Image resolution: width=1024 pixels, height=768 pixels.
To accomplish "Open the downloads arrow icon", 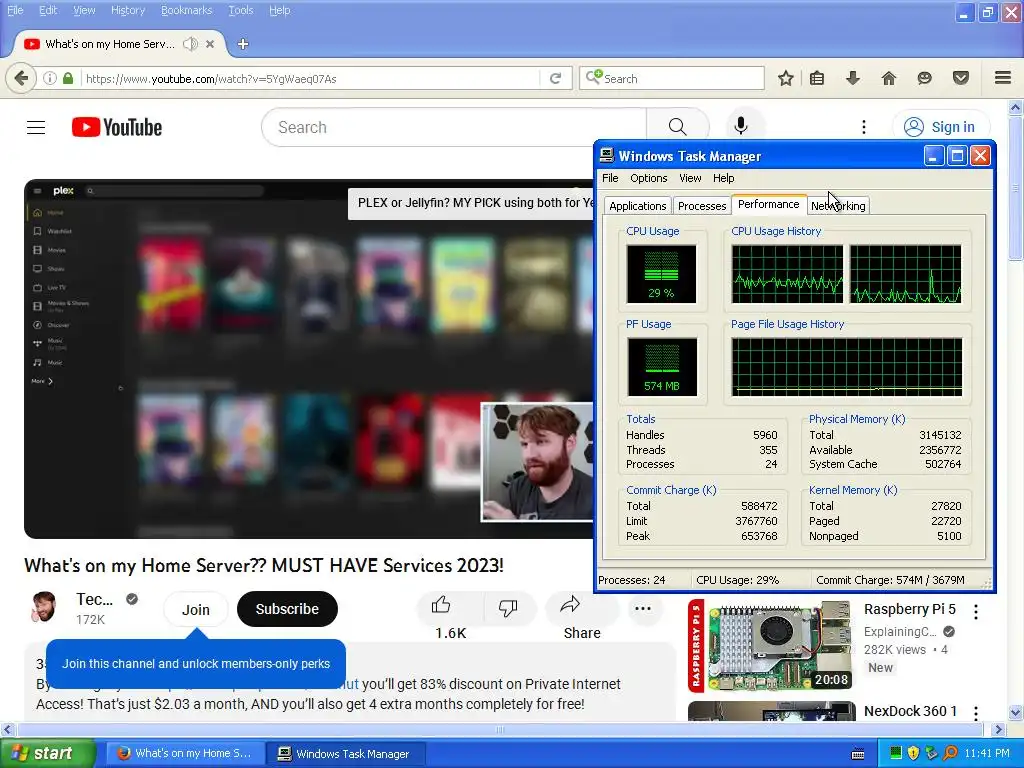I will coord(853,78).
